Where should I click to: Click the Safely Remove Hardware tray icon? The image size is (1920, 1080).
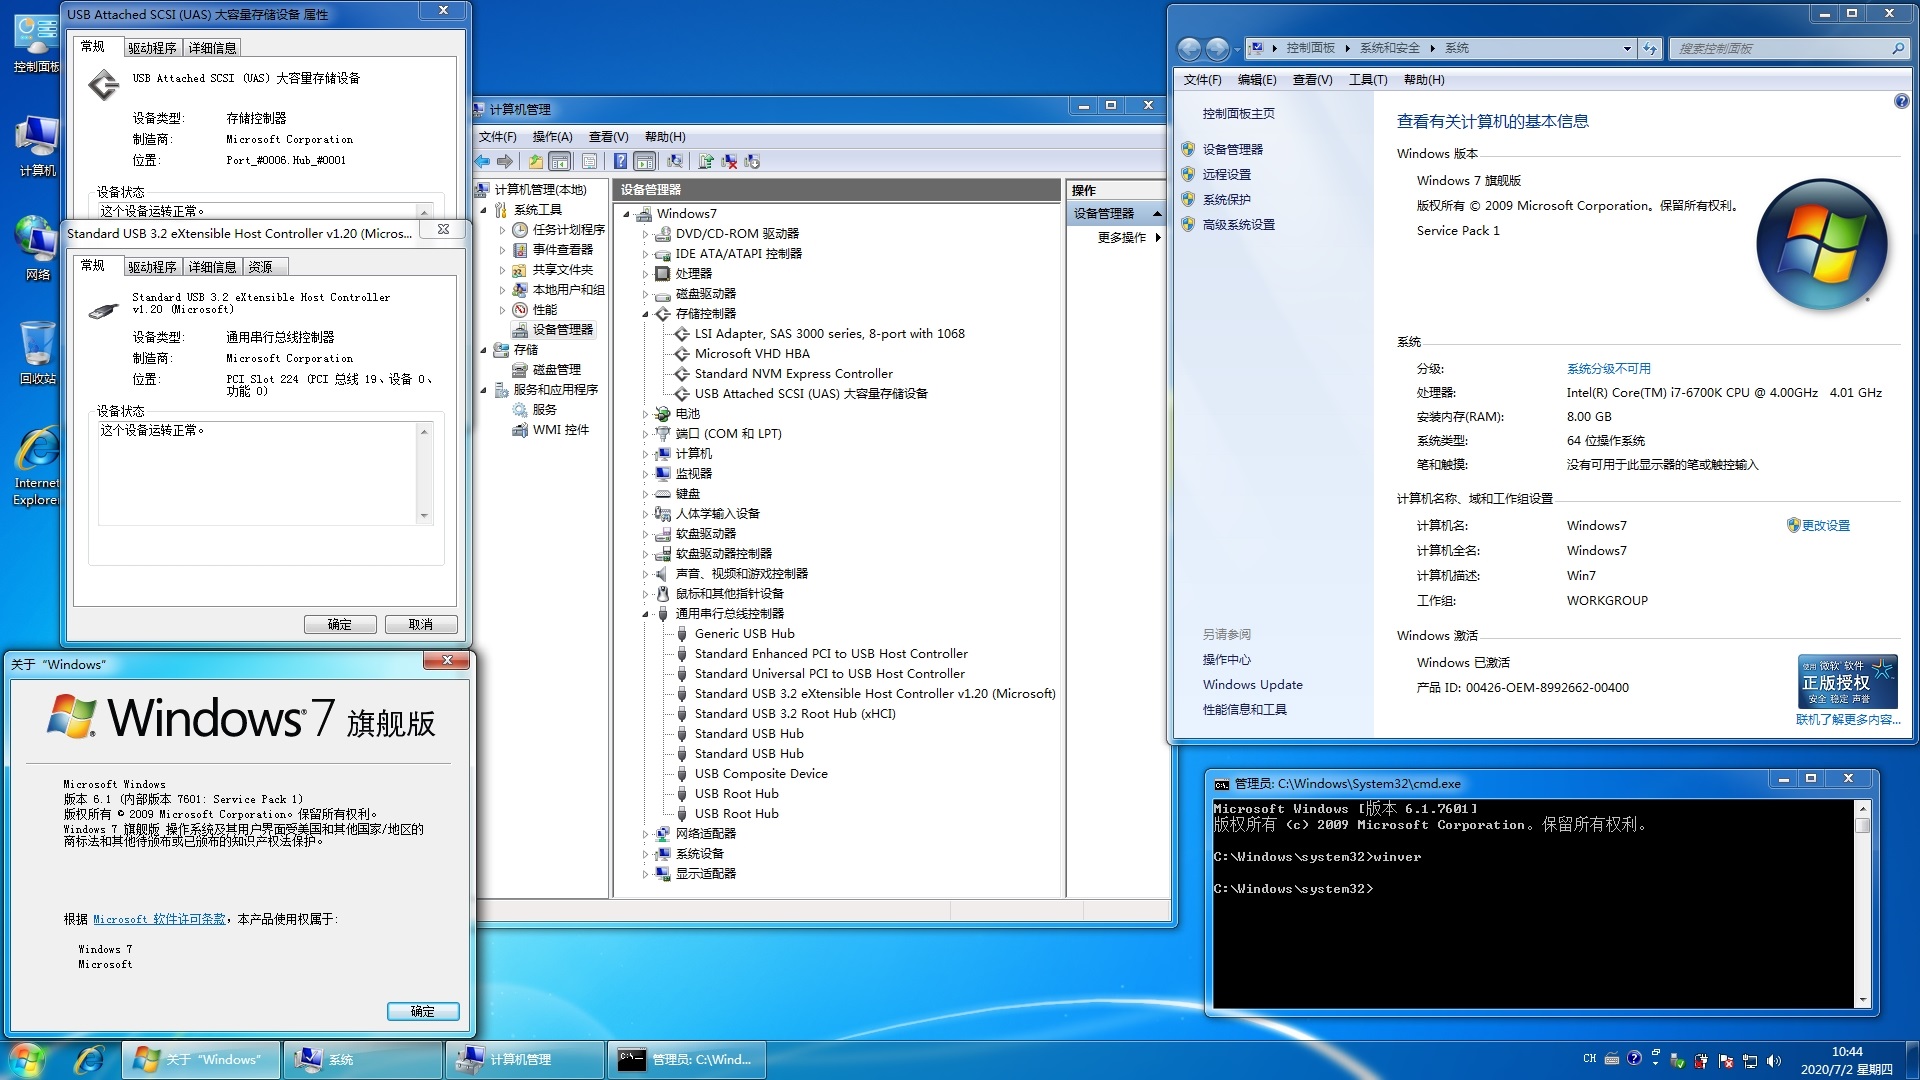tap(1678, 1060)
